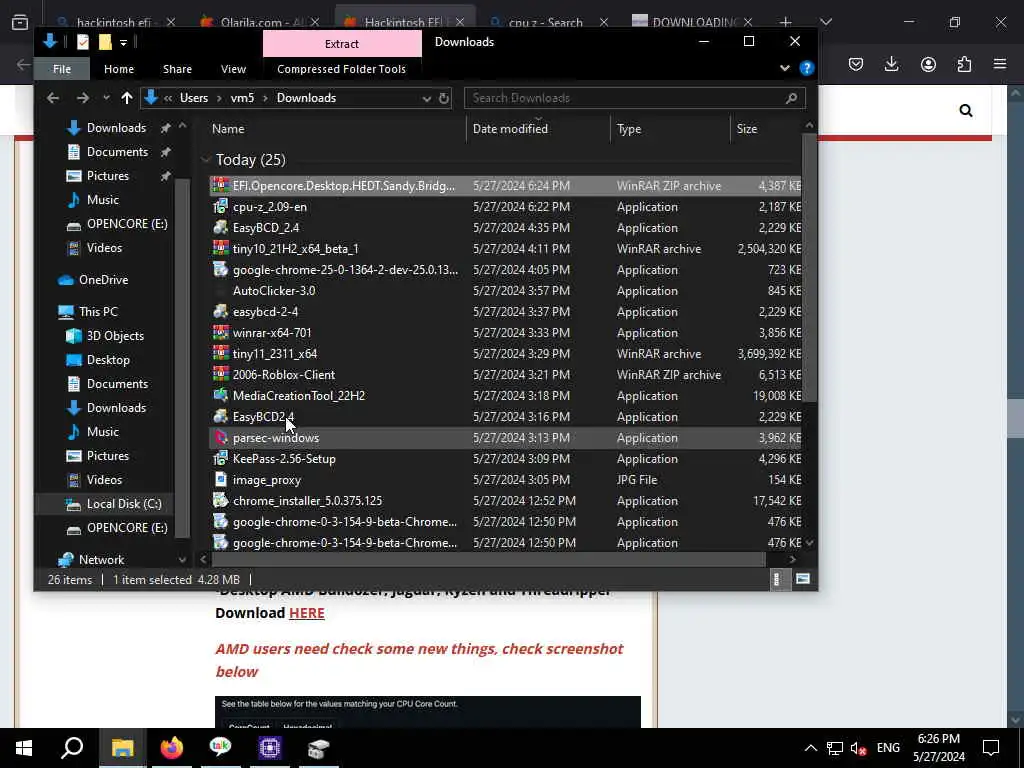Open new Firefox tab plus button
This screenshot has width=1024, height=768.
tap(785, 22)
